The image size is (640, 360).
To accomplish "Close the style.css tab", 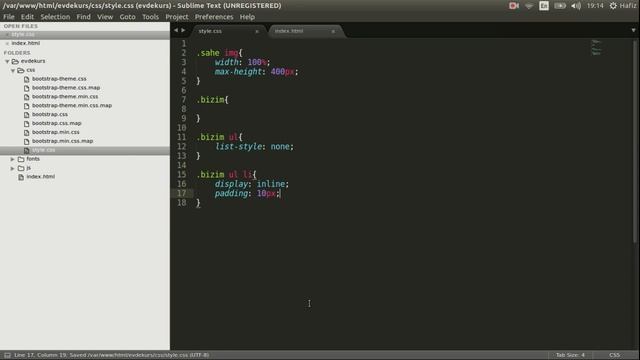I will point(257,31).
